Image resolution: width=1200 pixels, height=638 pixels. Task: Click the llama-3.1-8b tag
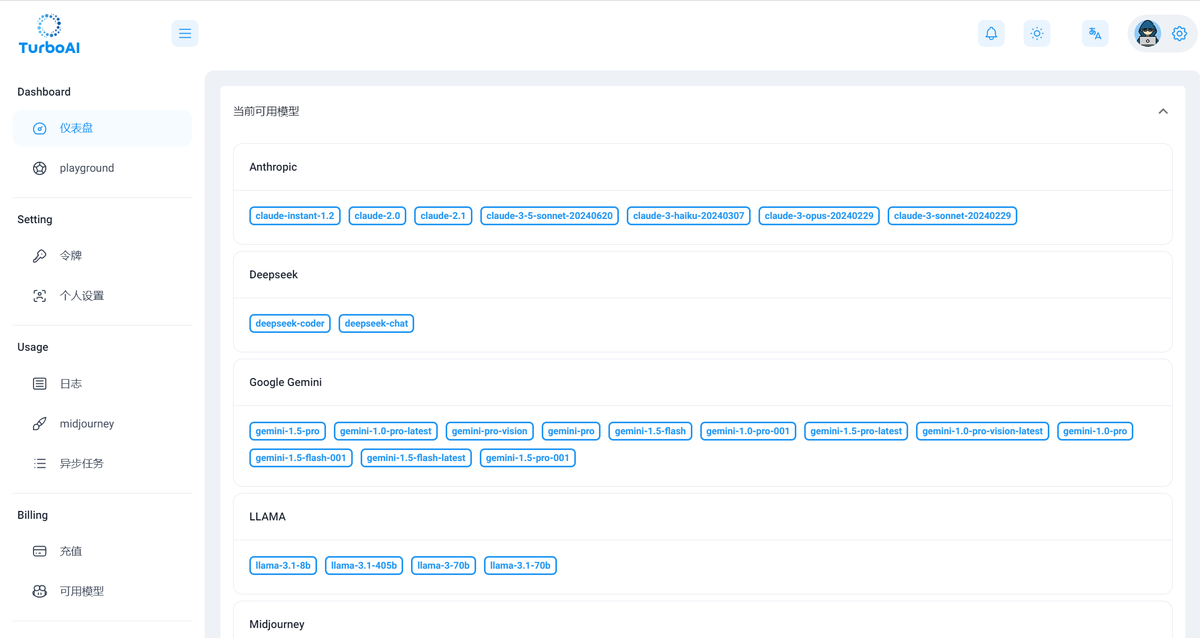[x=283, y=566]
